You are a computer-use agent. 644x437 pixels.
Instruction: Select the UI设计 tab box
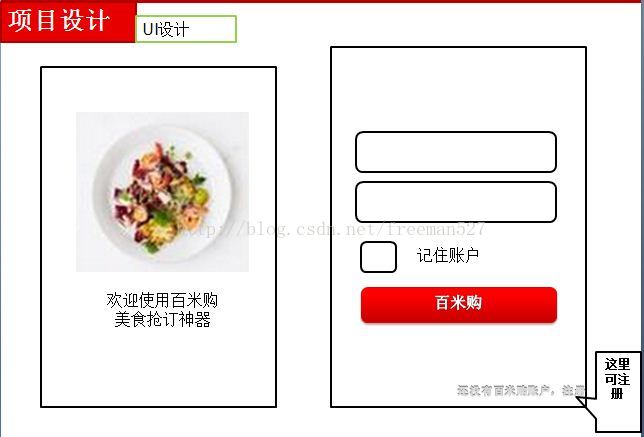point(186,29)
